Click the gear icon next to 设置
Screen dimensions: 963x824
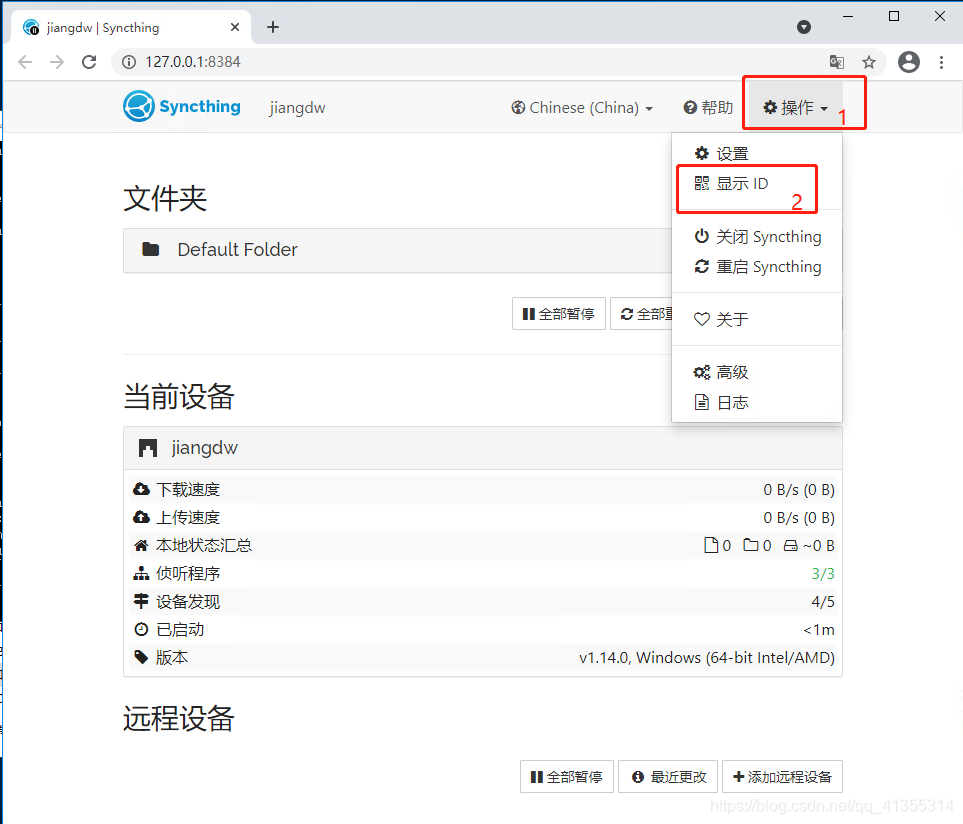[x=701, y=153]
